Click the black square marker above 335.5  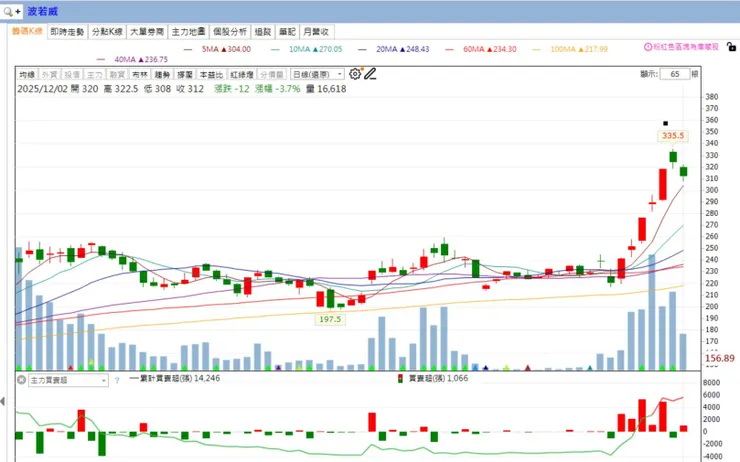pos(665,124)
